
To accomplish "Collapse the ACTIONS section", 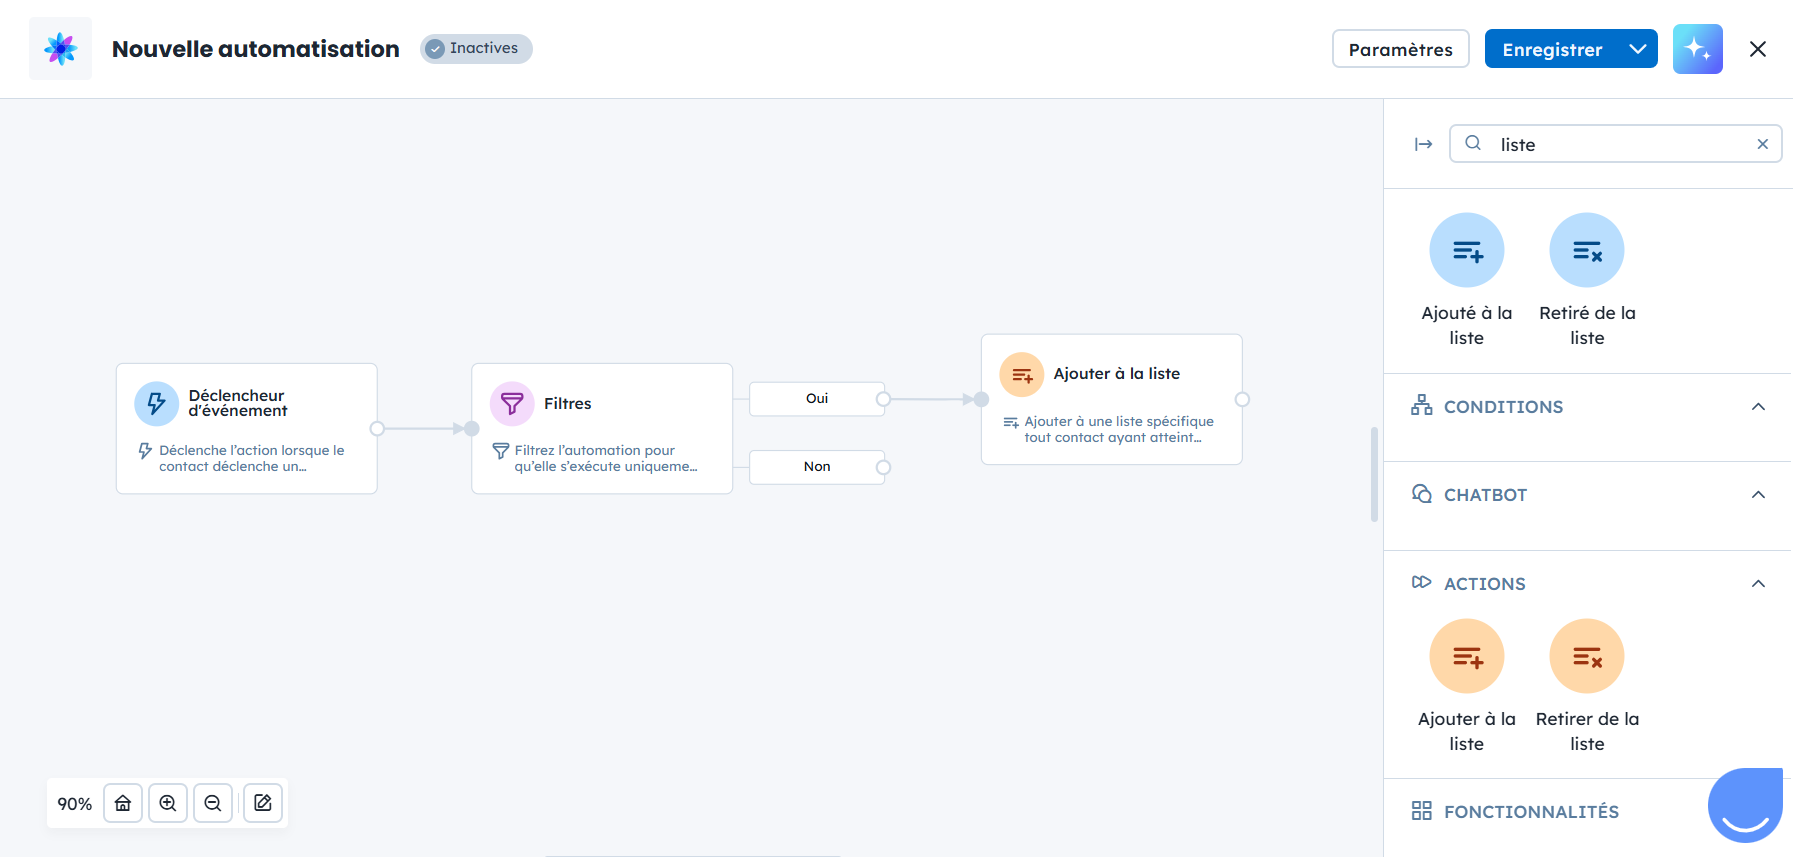I will tap(1758, 584).
